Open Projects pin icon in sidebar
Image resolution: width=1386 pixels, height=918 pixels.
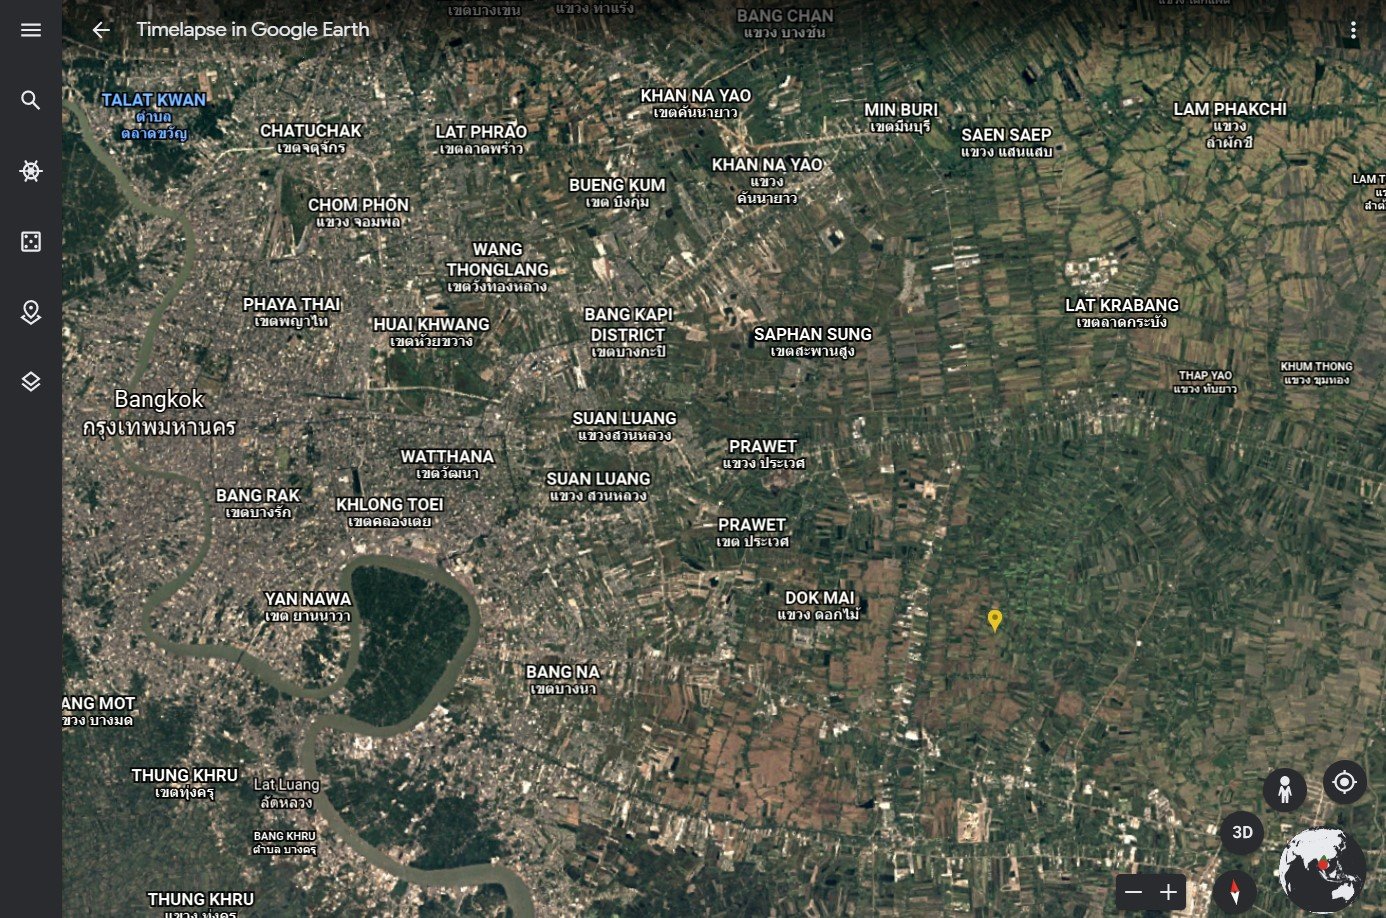[x=31, y=312]
